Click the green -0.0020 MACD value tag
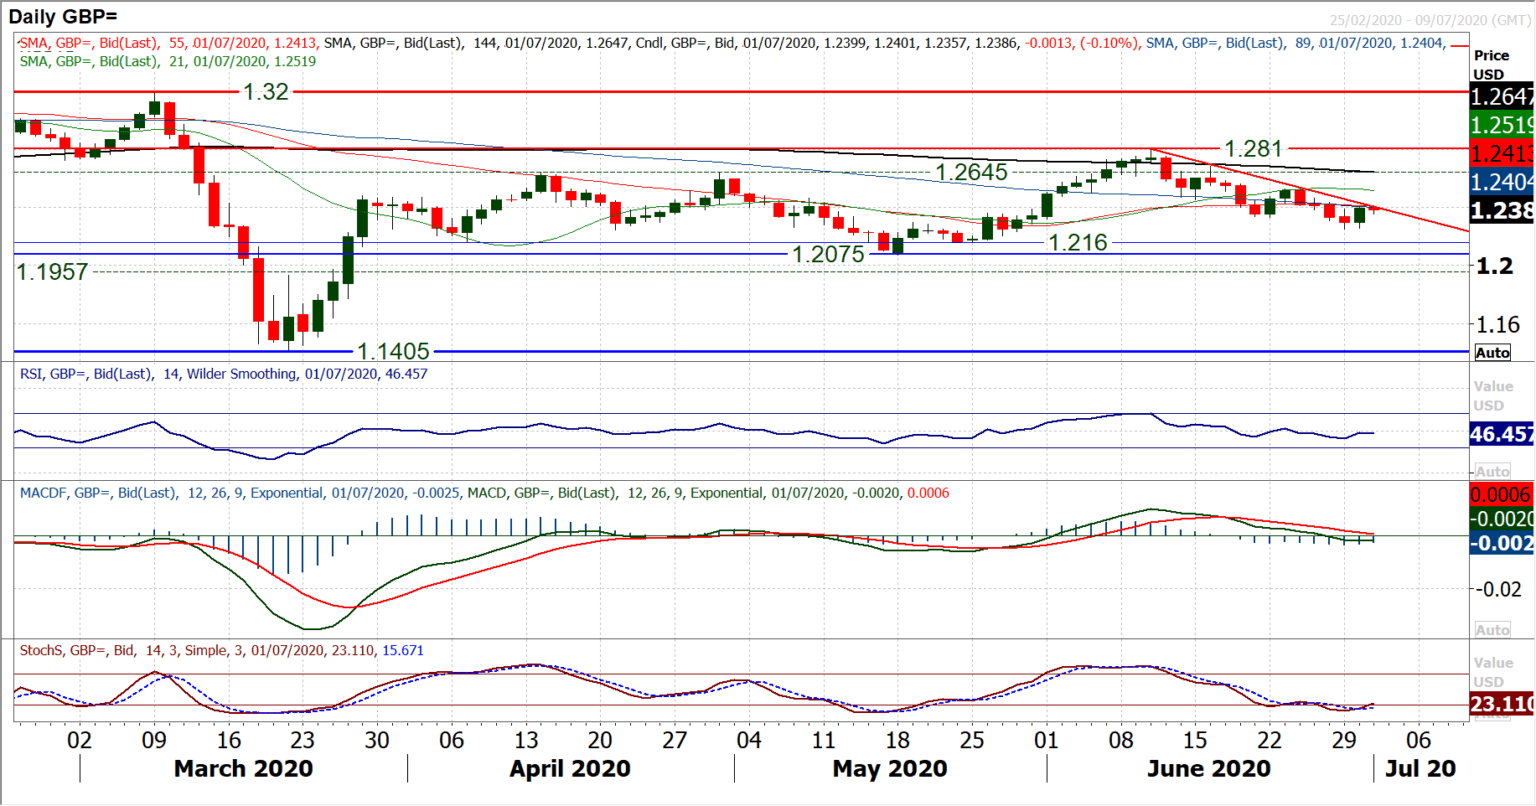This screenshot has height=806, width=1536. [1499, 518]
